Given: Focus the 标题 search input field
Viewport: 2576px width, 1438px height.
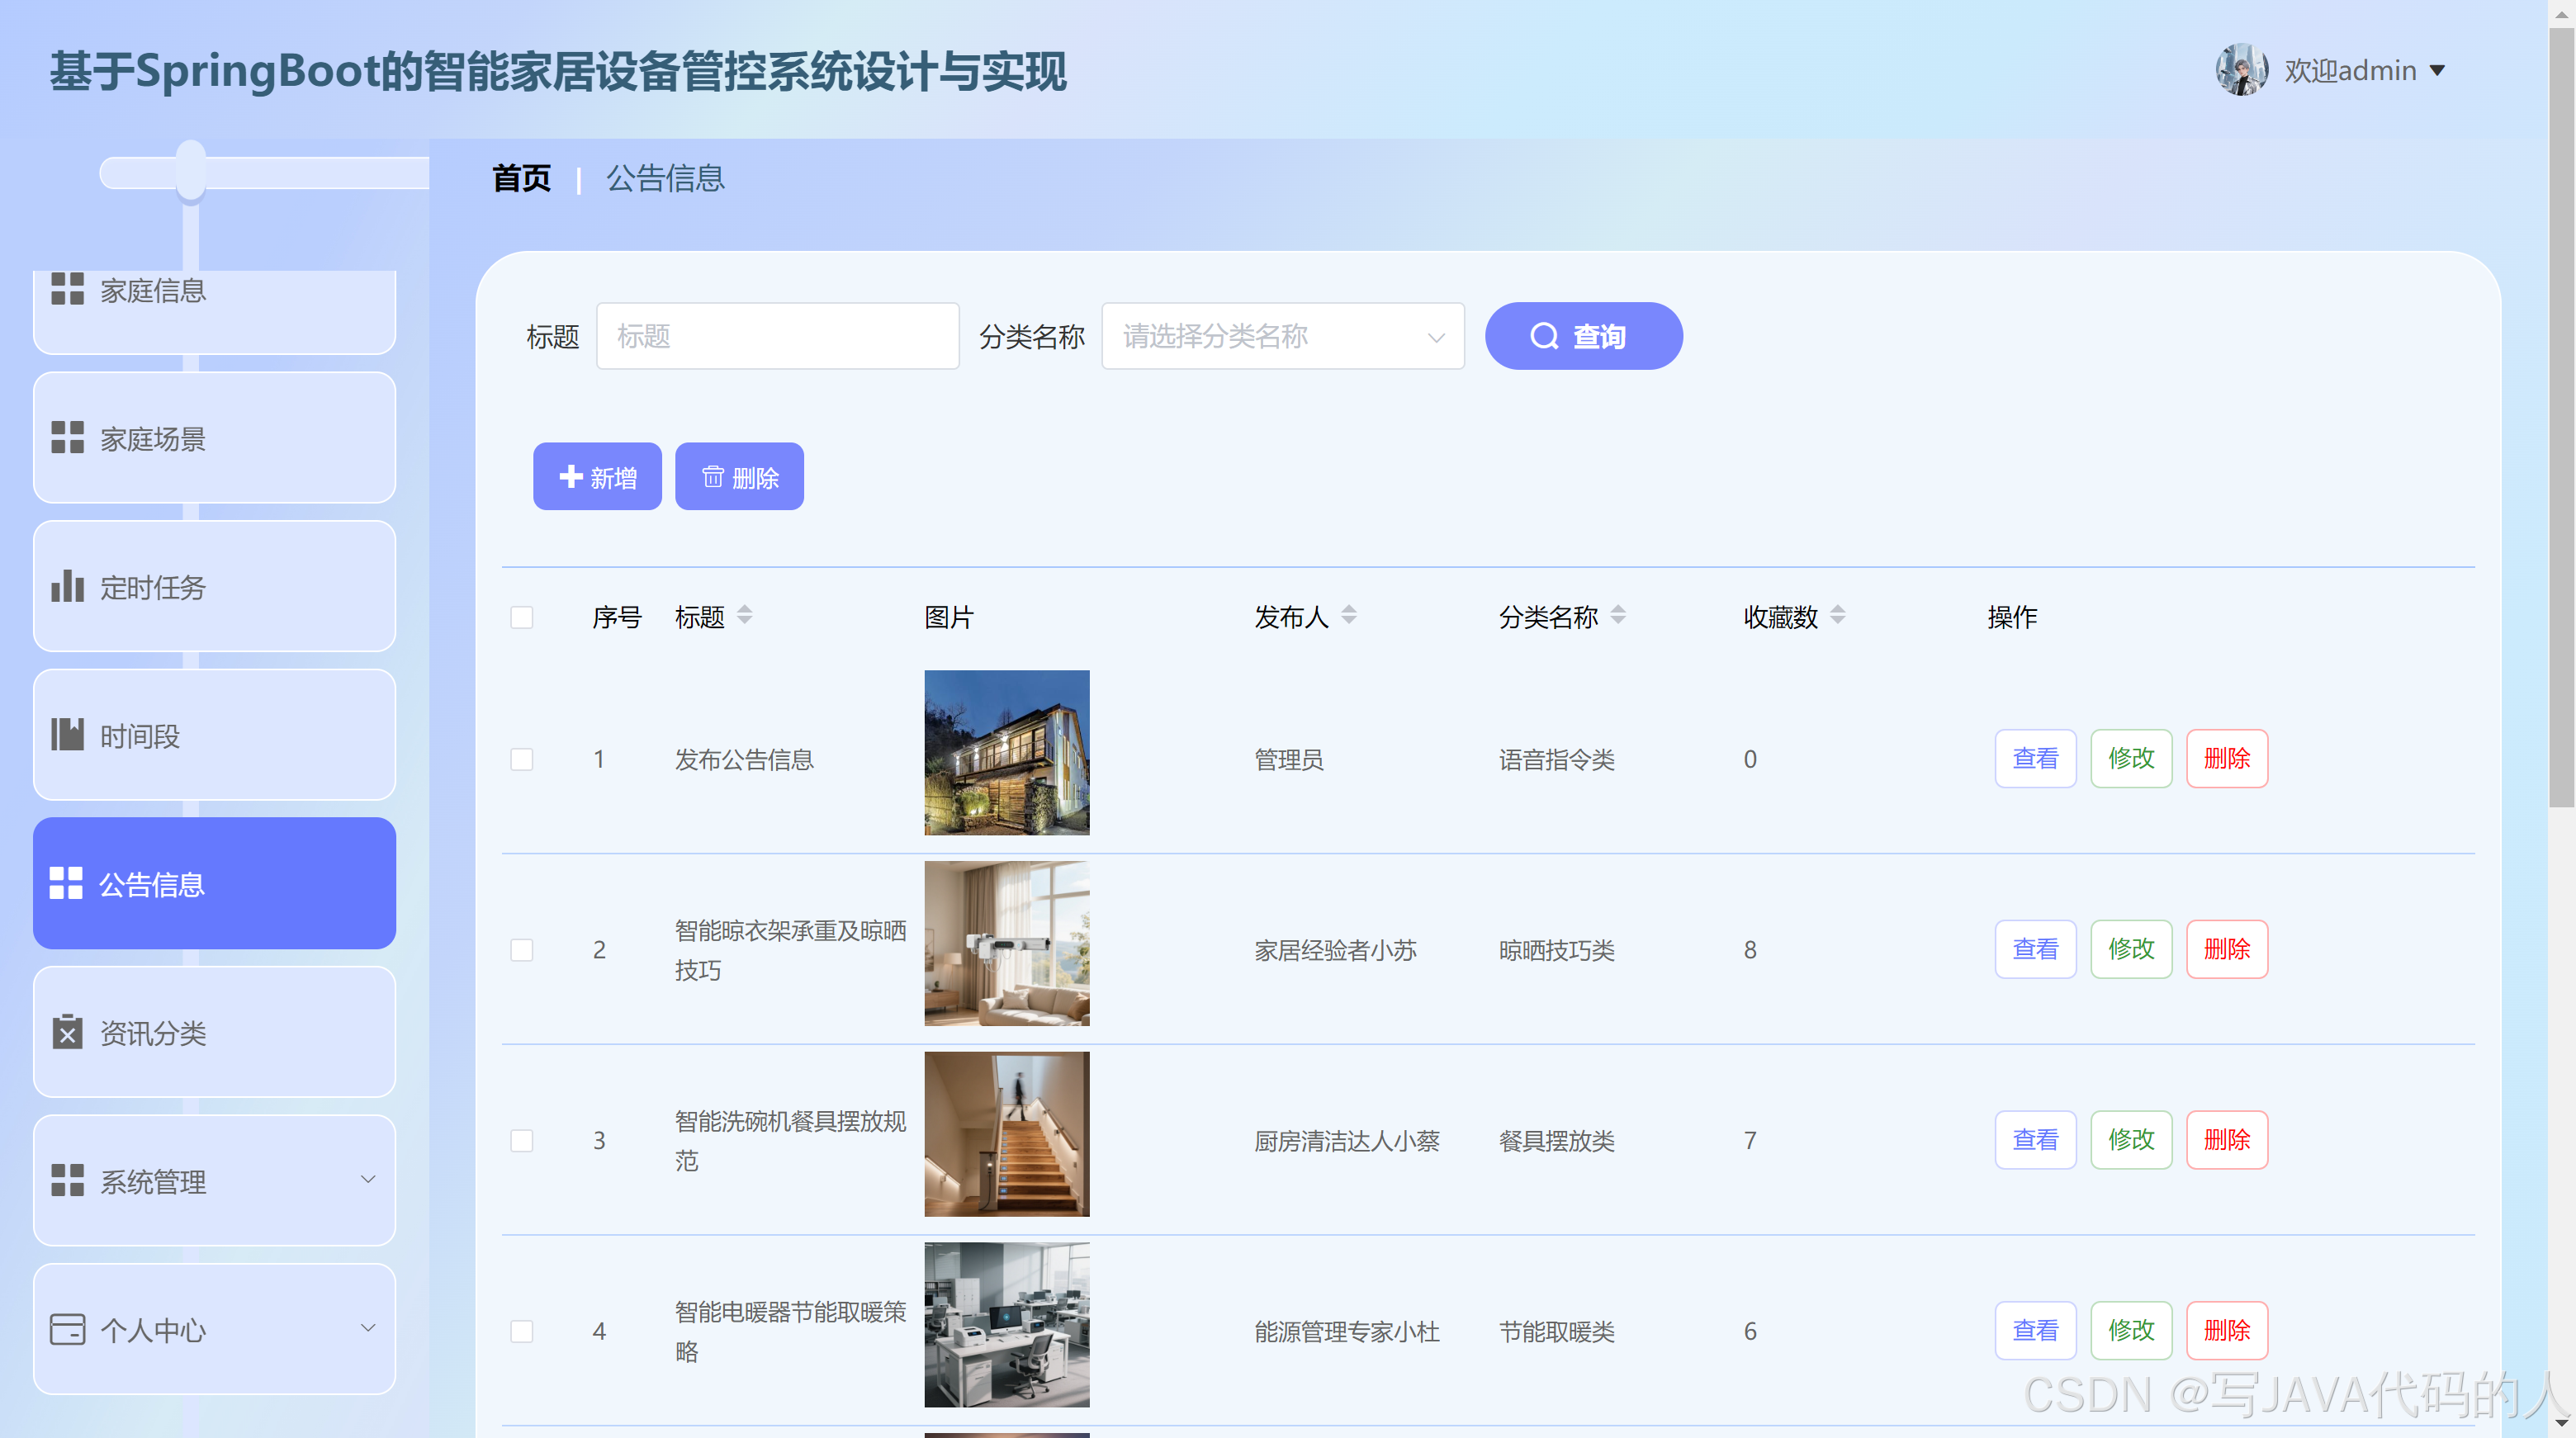Looking at the screenshot, I should pos(778,336).
